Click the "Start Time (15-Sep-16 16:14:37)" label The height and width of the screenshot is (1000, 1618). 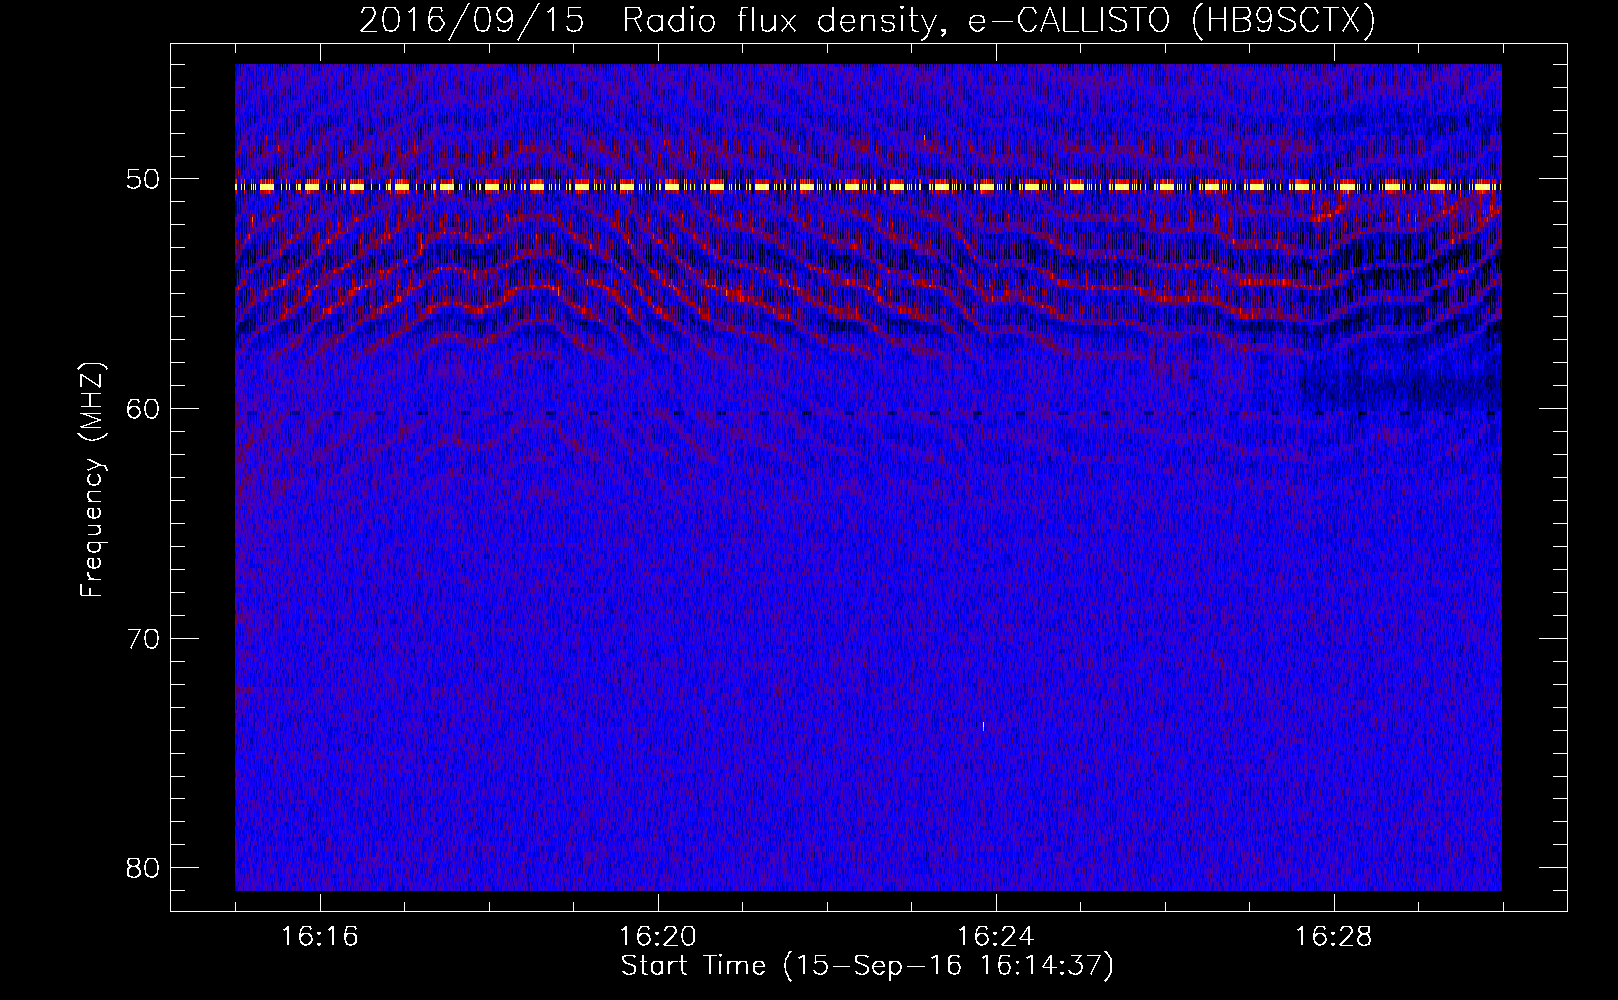tap(867, 966)
